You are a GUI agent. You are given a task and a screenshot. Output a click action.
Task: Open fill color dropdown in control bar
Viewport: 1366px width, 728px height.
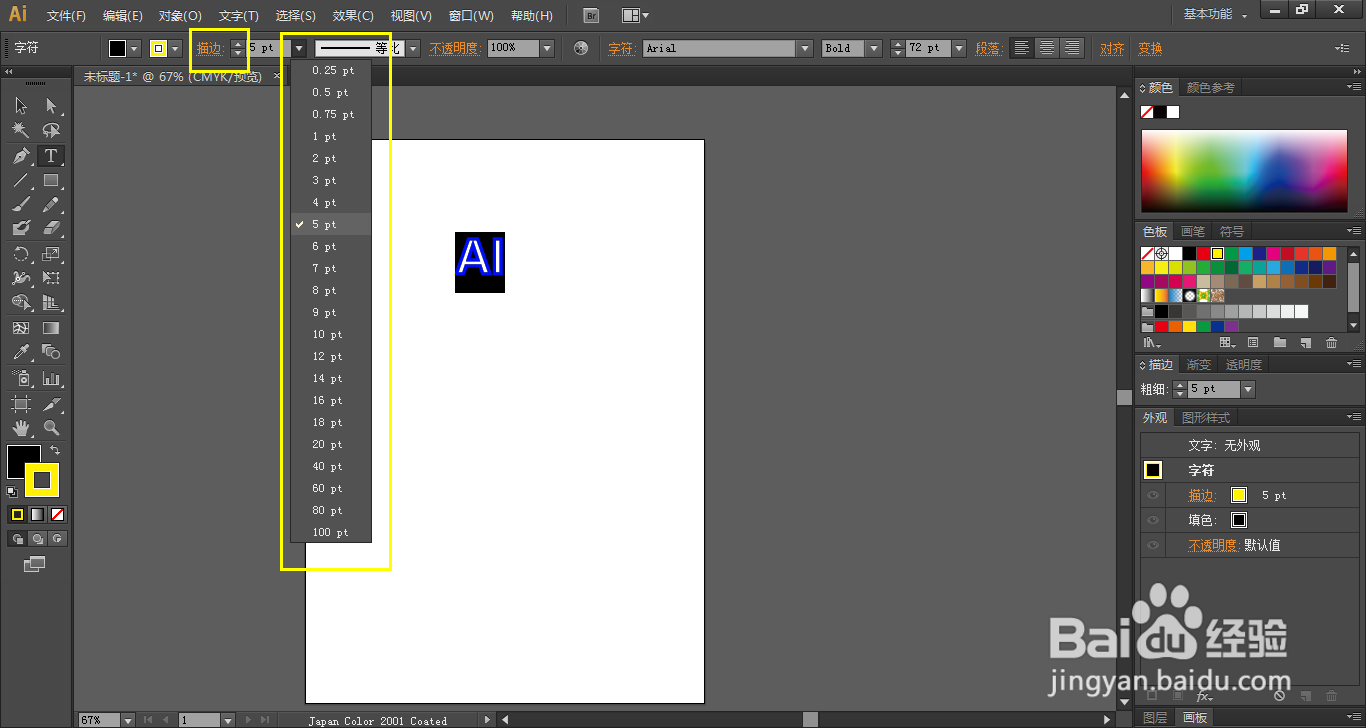[134, 48]
